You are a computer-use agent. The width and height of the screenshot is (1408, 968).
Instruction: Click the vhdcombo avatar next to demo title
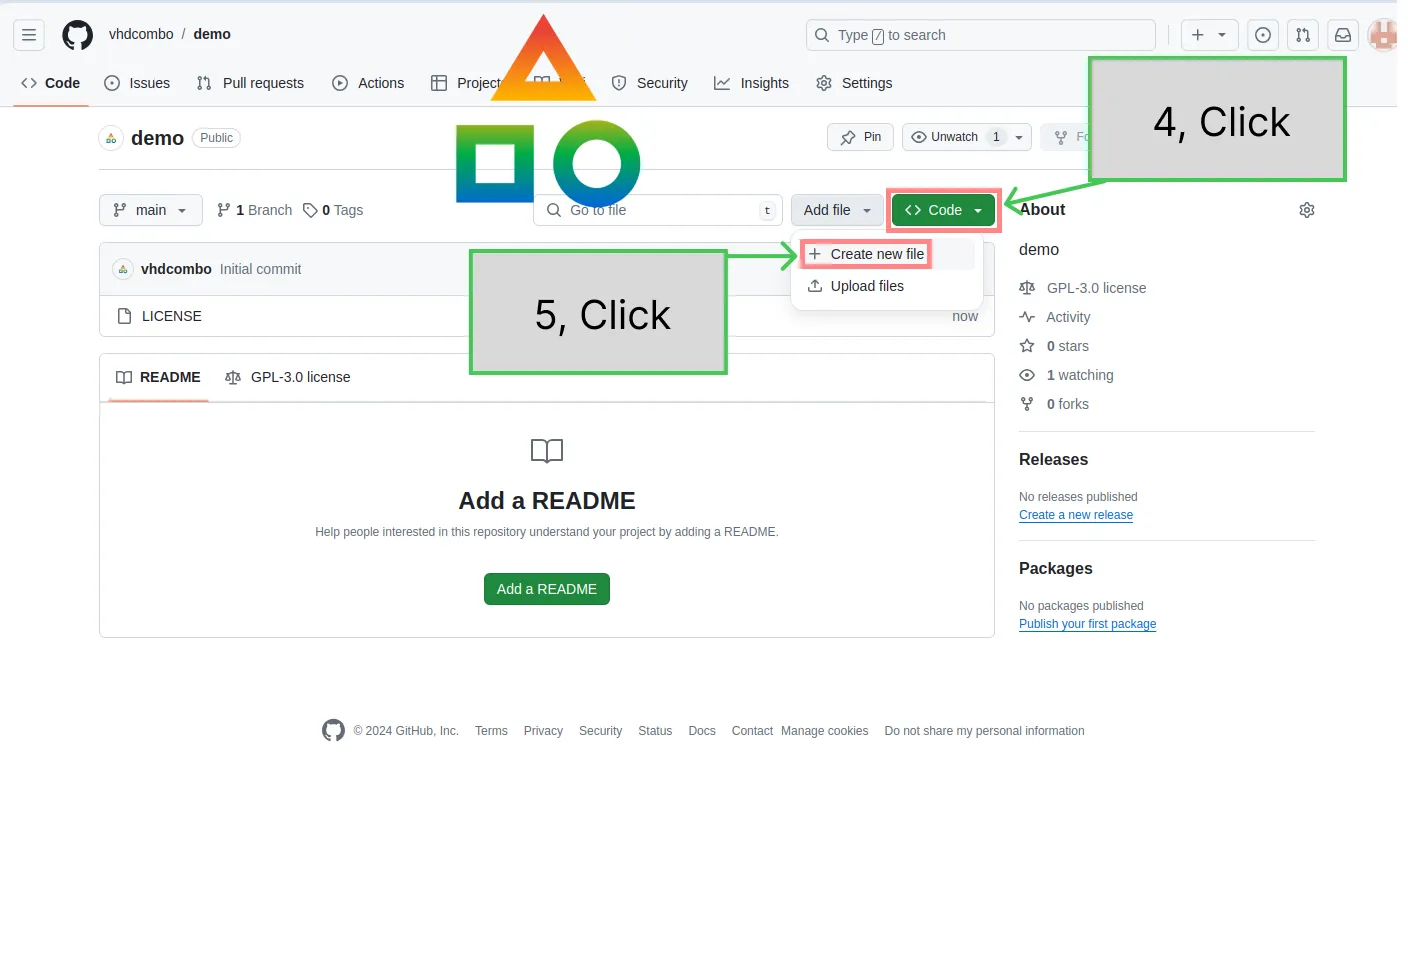coord(111,138)
